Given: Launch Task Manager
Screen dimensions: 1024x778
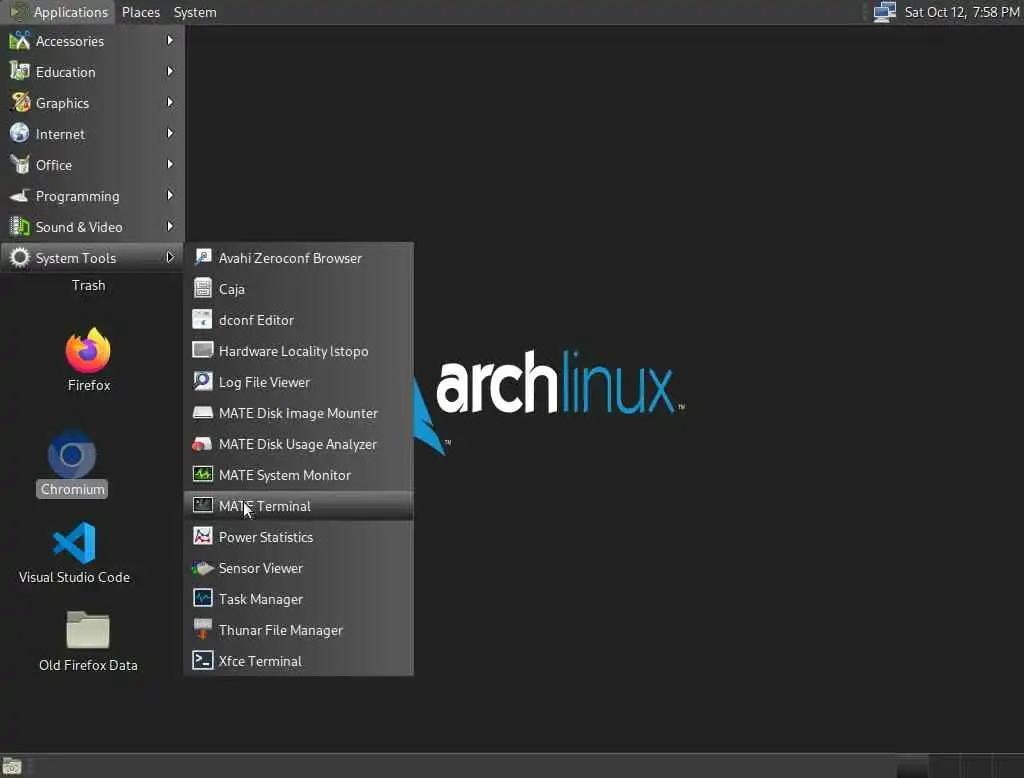Looking at the screenshot, I should click(298, 599).
